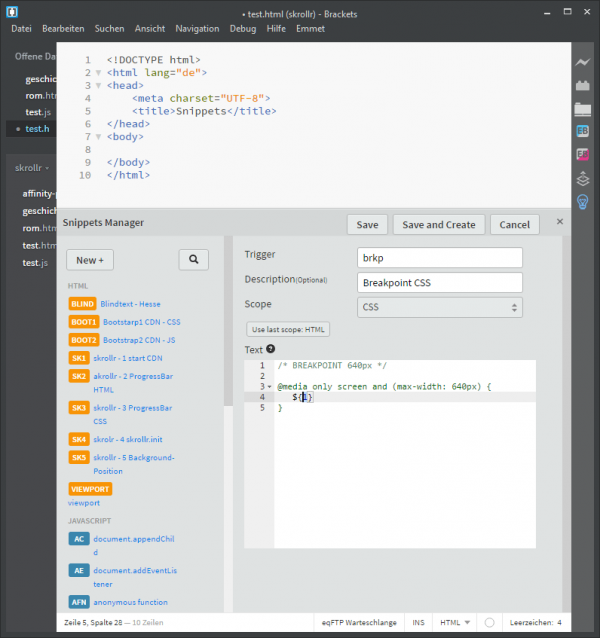Open the Datei menu
This screenshot has height=638, width=600.
pos(21,28)
